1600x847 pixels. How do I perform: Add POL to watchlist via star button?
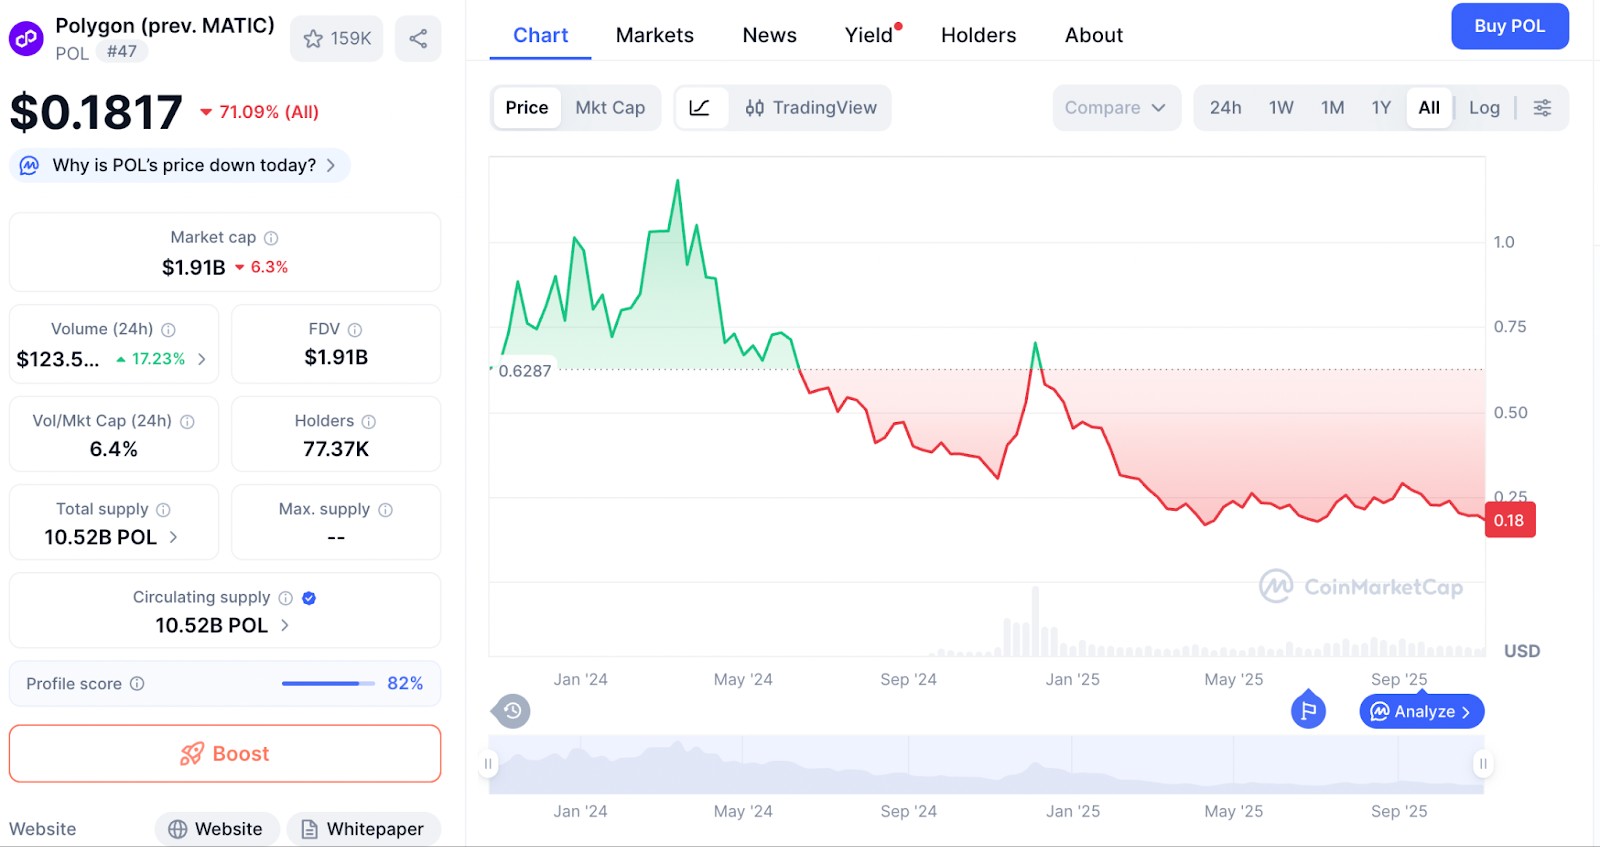[x=337, y=39]
